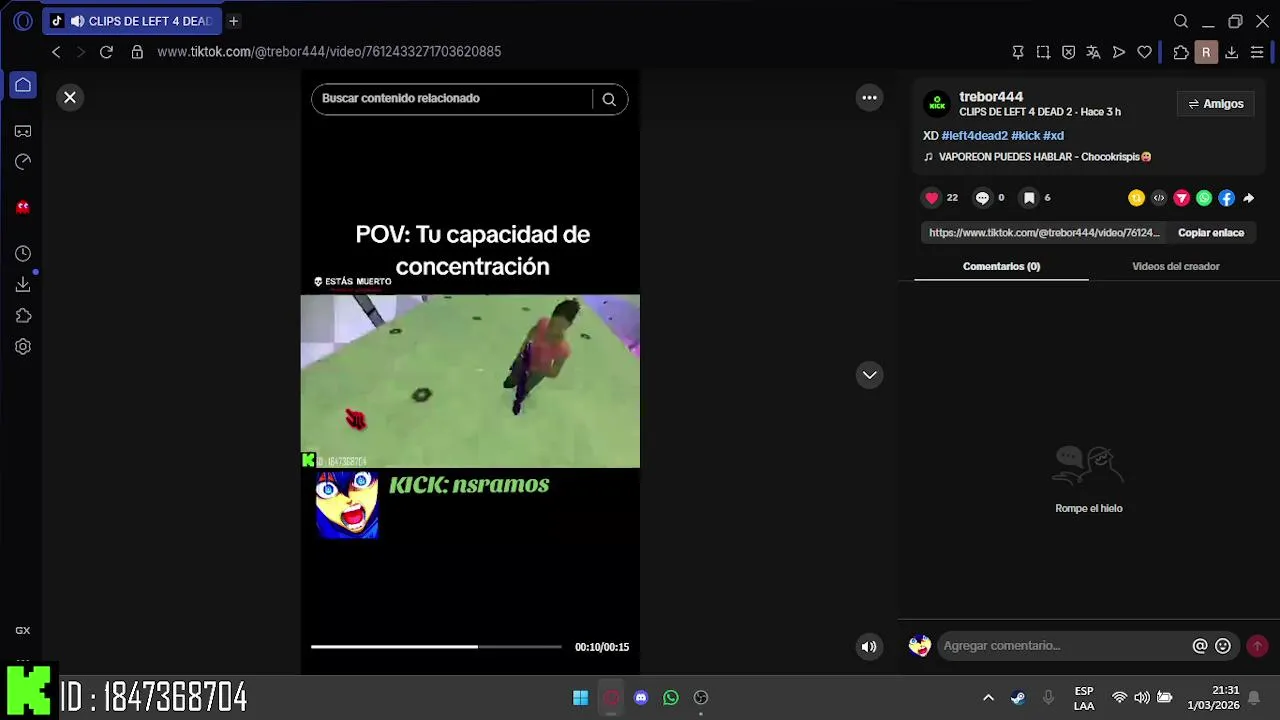This screenshot has height=720, width=1280.
Task: Open toolbar extensions puzzle icon
Action: pyautogui.click(x=1181, y=52)
